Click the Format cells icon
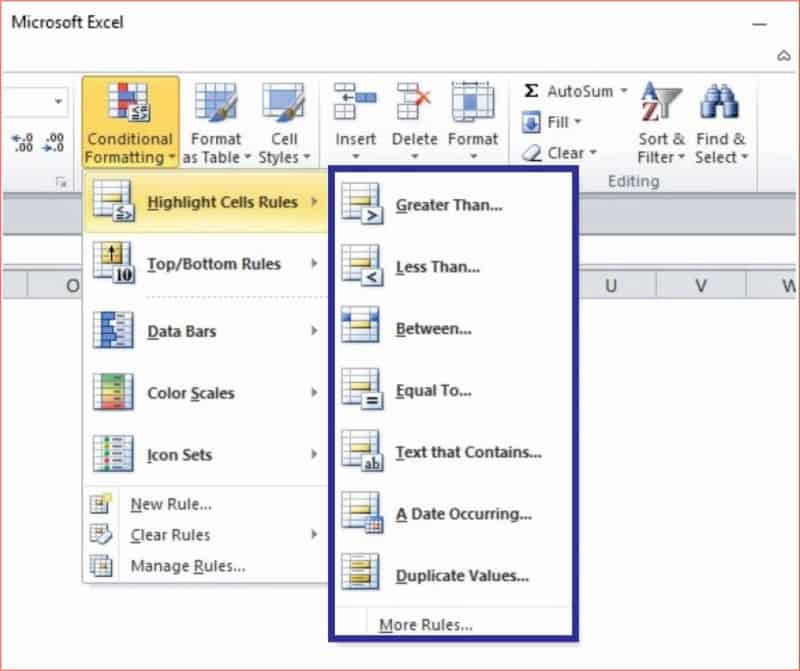 pyautogui.click(x=473, y=102)
